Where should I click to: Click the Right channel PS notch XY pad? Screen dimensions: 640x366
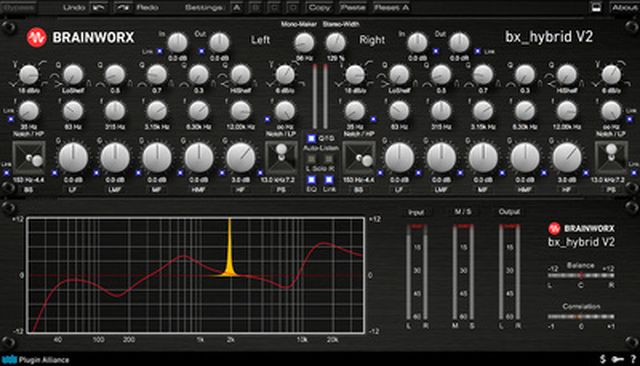pyautogui.click(x=611, y=158)
